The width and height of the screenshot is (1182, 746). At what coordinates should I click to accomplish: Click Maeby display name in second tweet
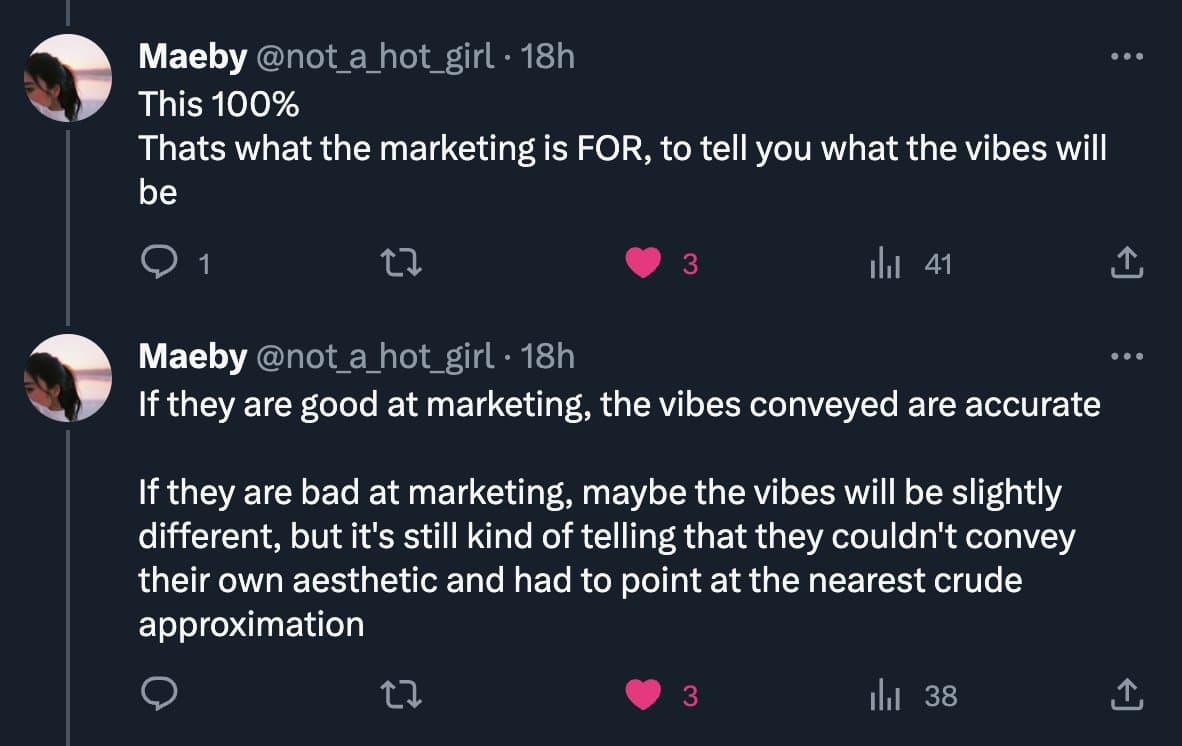(x=192, y=356)
